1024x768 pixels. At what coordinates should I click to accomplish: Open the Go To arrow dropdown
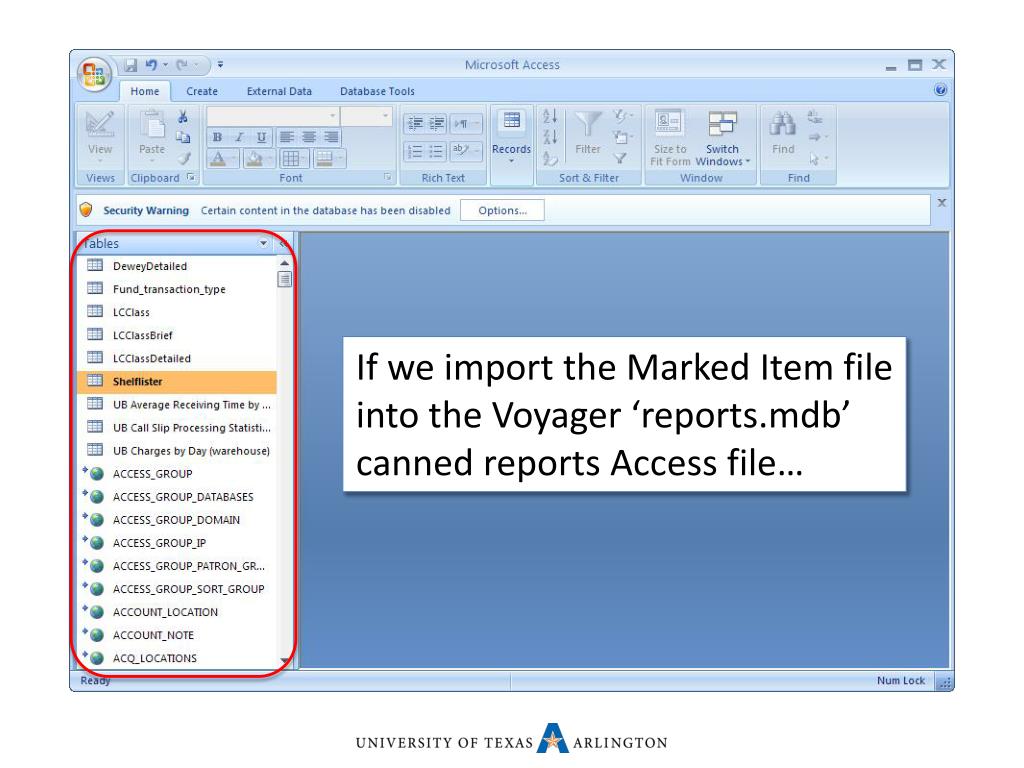click(x=818, y=137)
